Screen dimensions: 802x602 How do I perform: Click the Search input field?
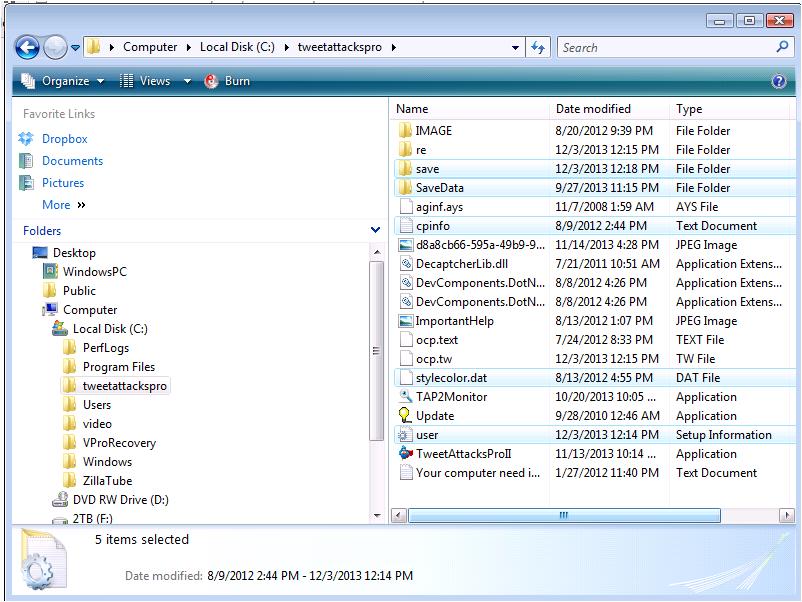pyautogui.click(x=664, y=47)
